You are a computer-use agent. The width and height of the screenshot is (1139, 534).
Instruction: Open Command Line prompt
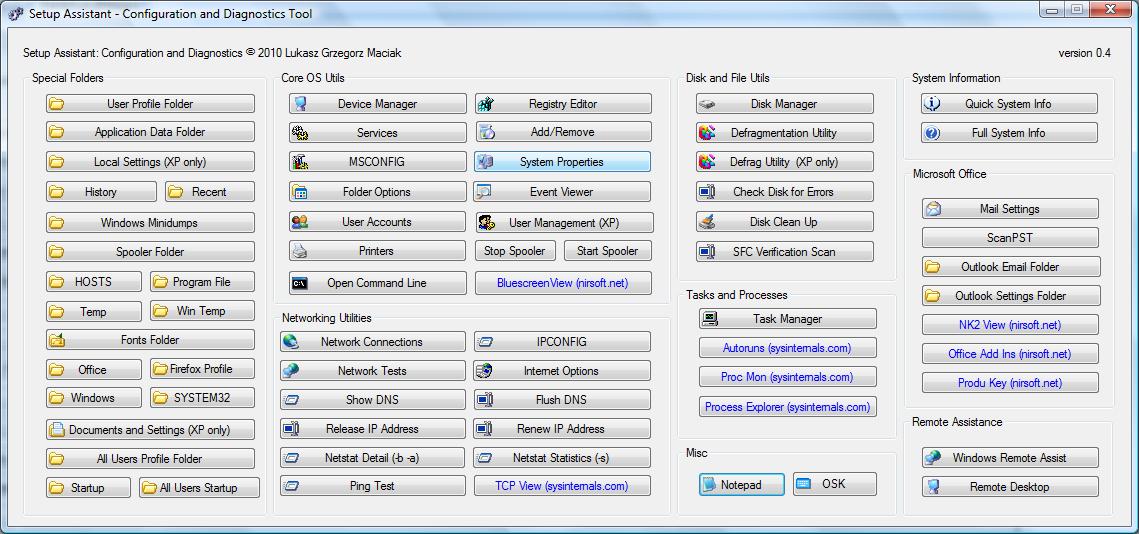point(377,283)
